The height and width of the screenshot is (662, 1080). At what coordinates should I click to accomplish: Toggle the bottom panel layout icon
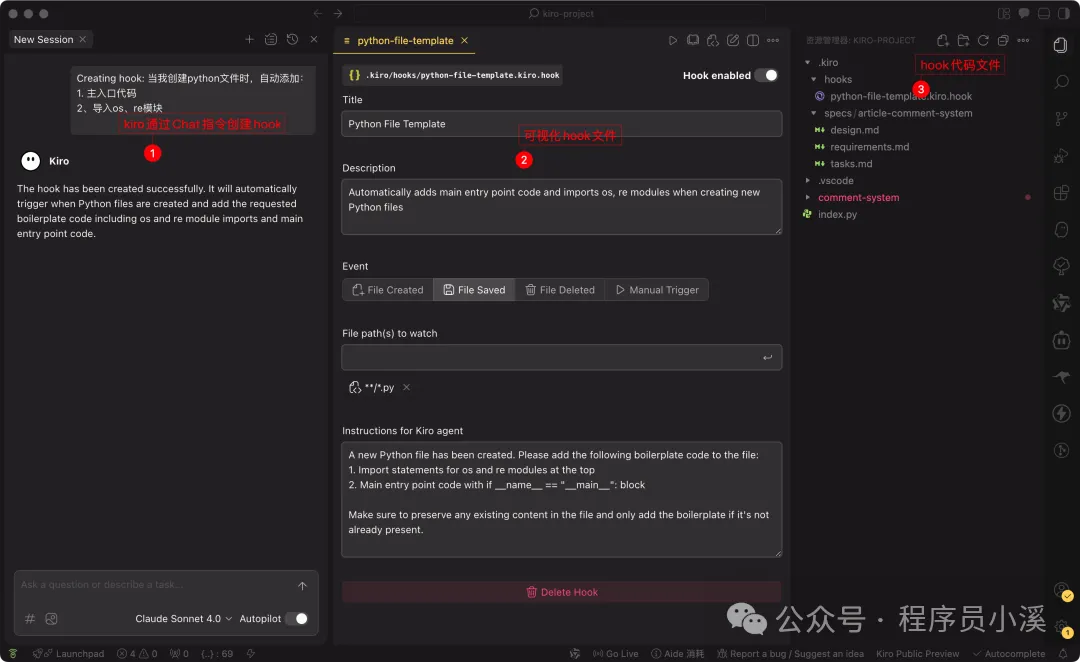point(1043,13)
